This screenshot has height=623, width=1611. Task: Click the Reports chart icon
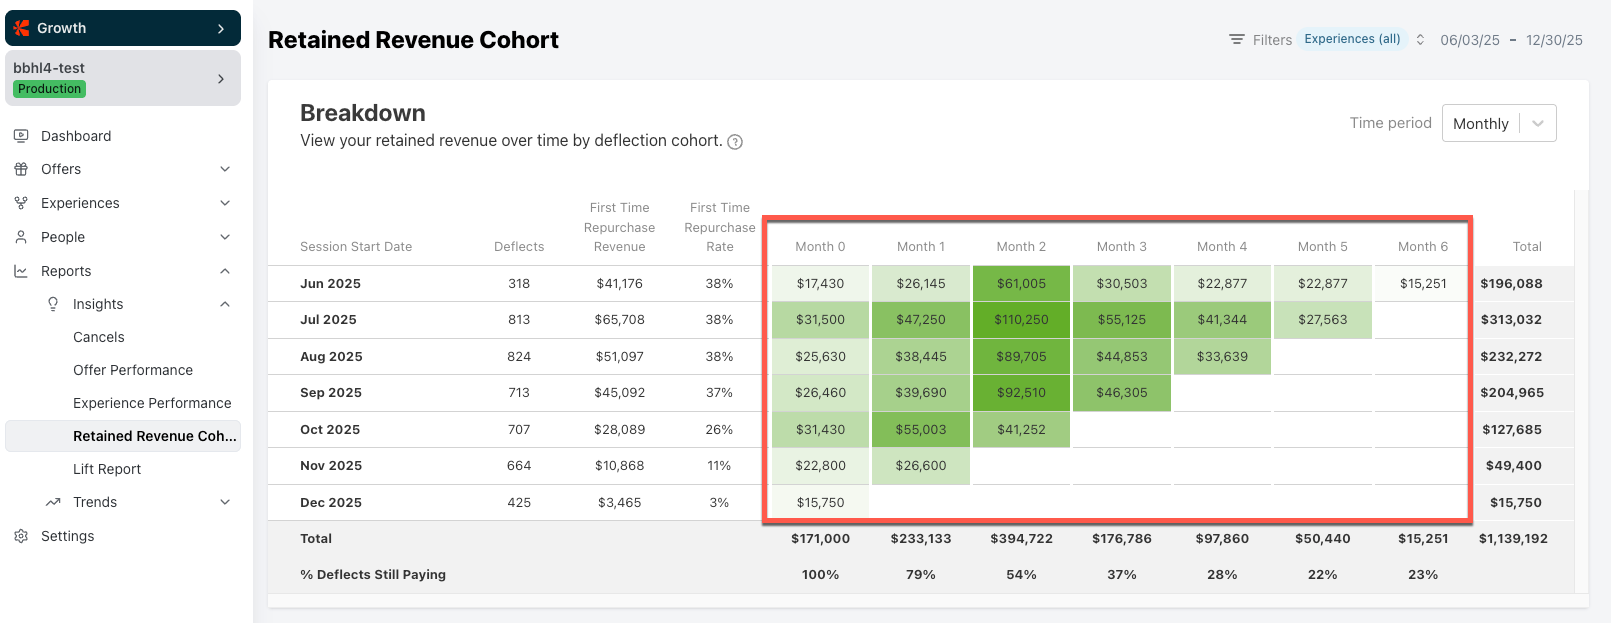tap(21, 271)
